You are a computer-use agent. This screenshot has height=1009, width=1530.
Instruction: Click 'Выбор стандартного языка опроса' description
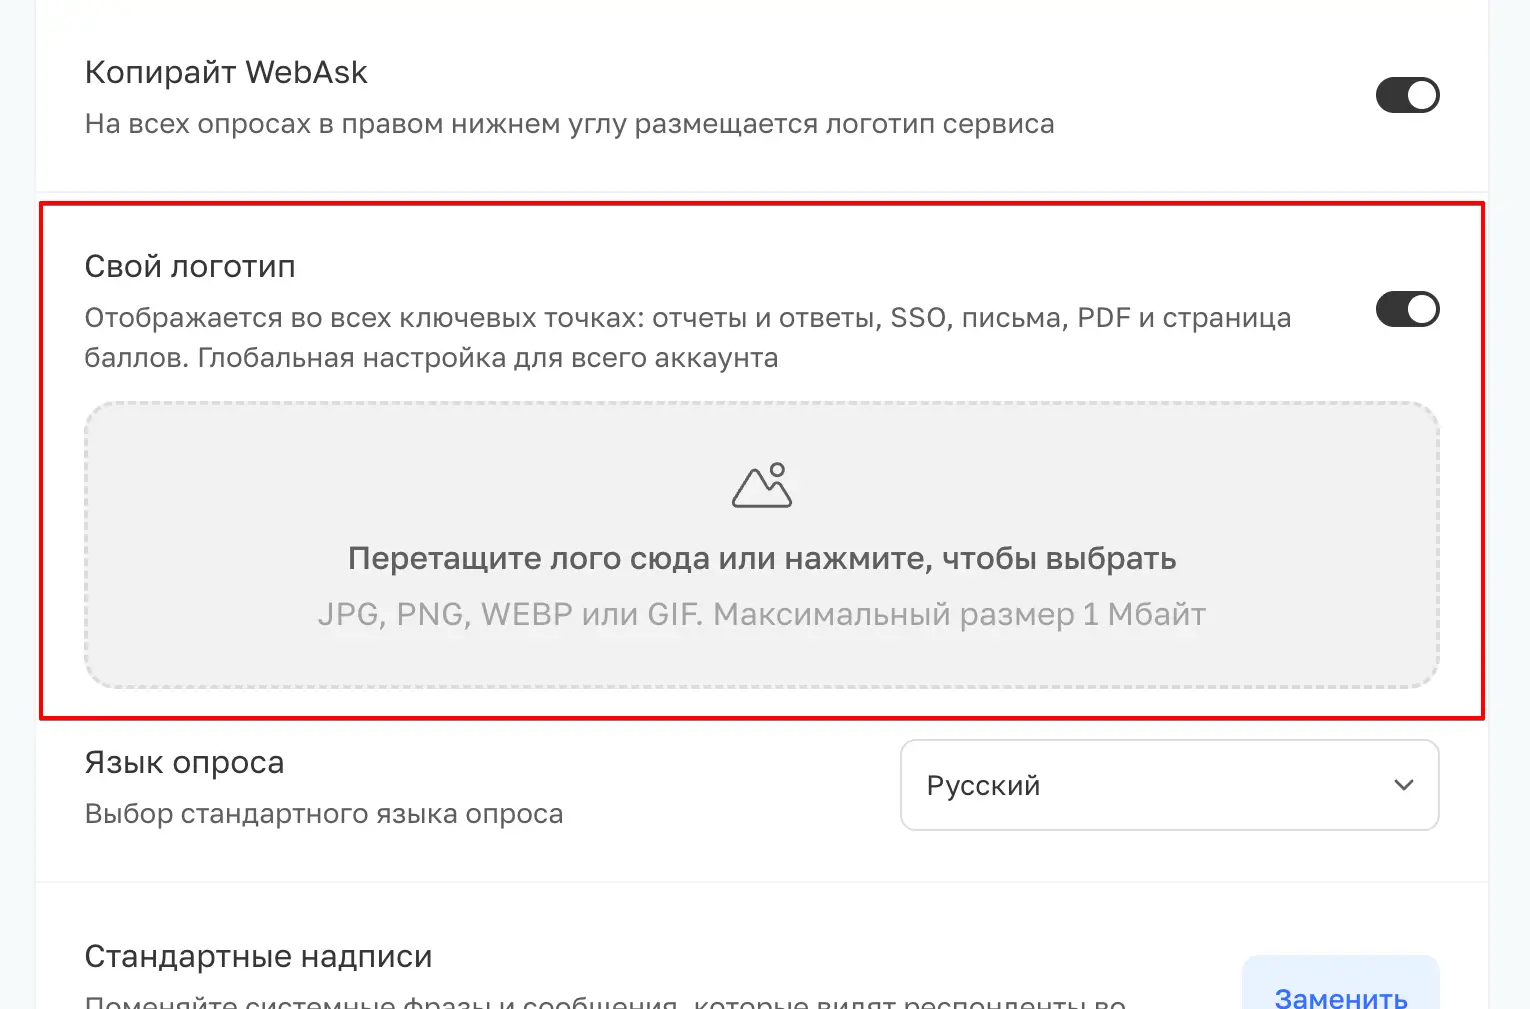(x=324, y=814)
